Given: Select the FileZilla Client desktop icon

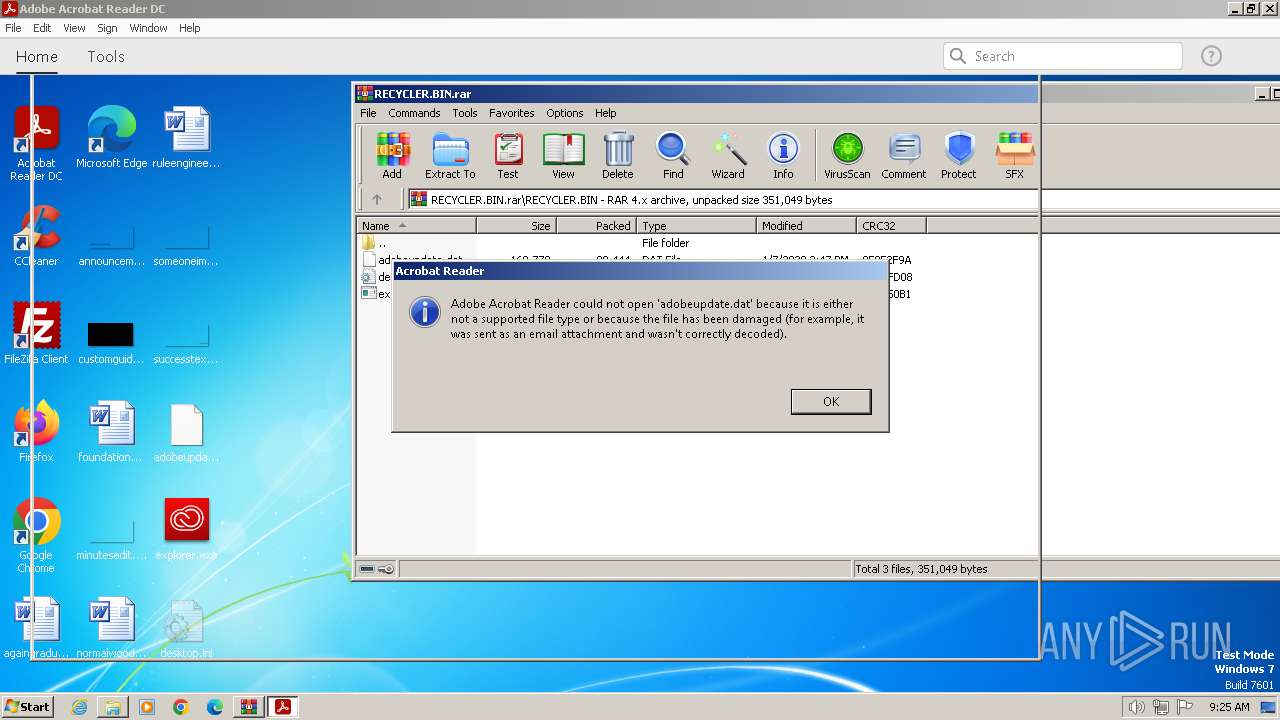Looking at the screenshot, I should coord(37,334).
